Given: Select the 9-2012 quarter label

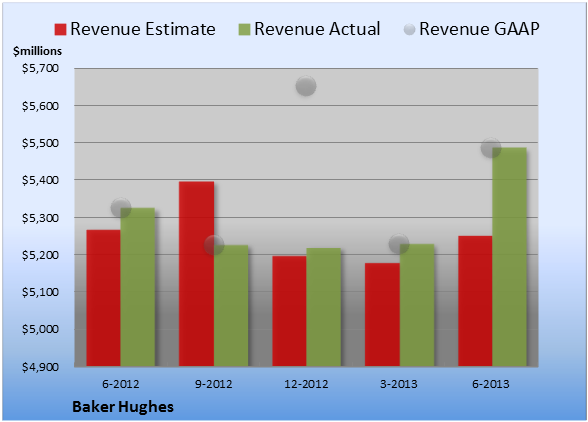Looking at the screenshot, I should 214,384.
